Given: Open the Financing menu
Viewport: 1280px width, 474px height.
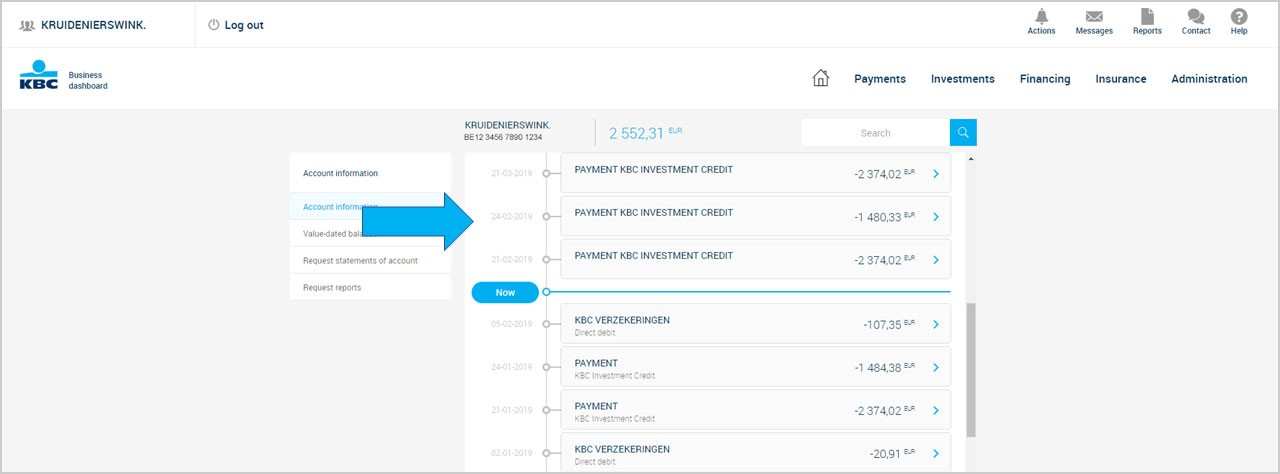Looking at the screenshot, I should click(1045, 79).
